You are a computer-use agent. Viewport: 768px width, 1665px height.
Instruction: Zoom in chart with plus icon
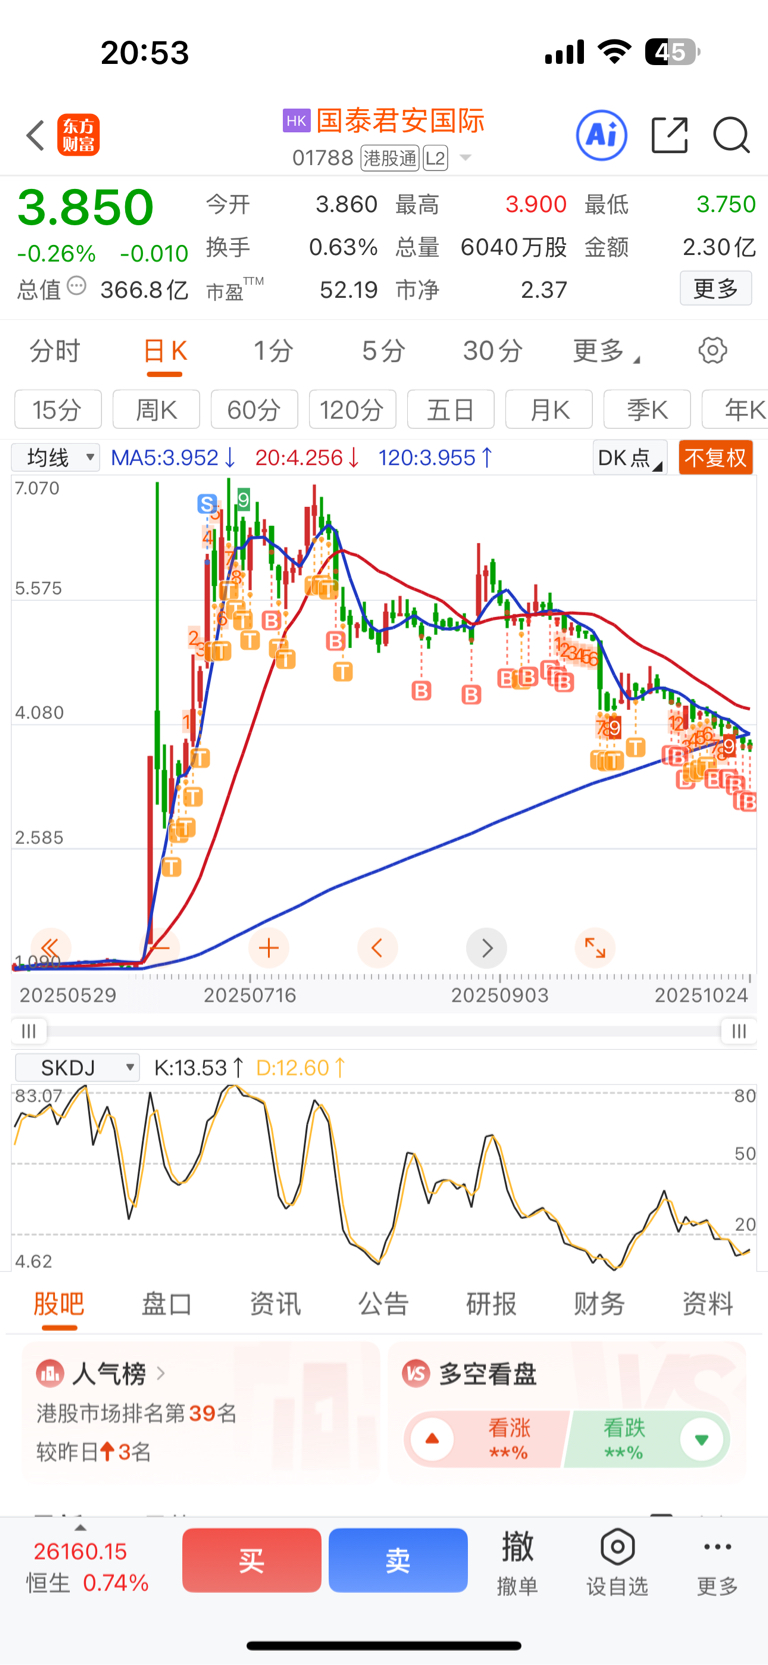click(x=268, y=947)
